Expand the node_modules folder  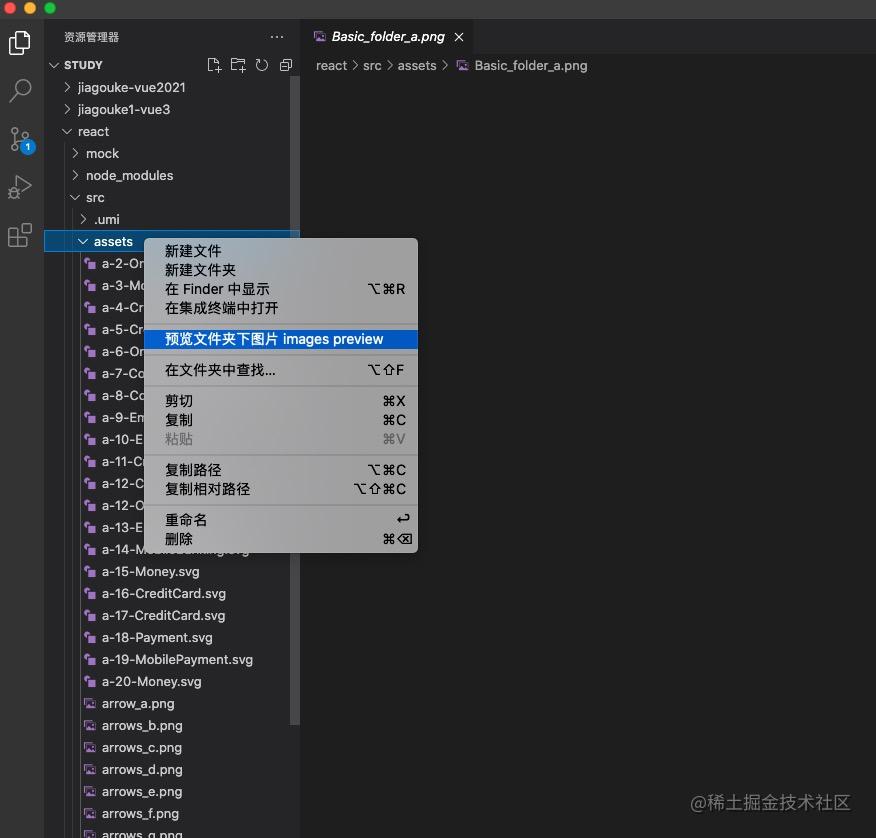[x=129, y=175]
